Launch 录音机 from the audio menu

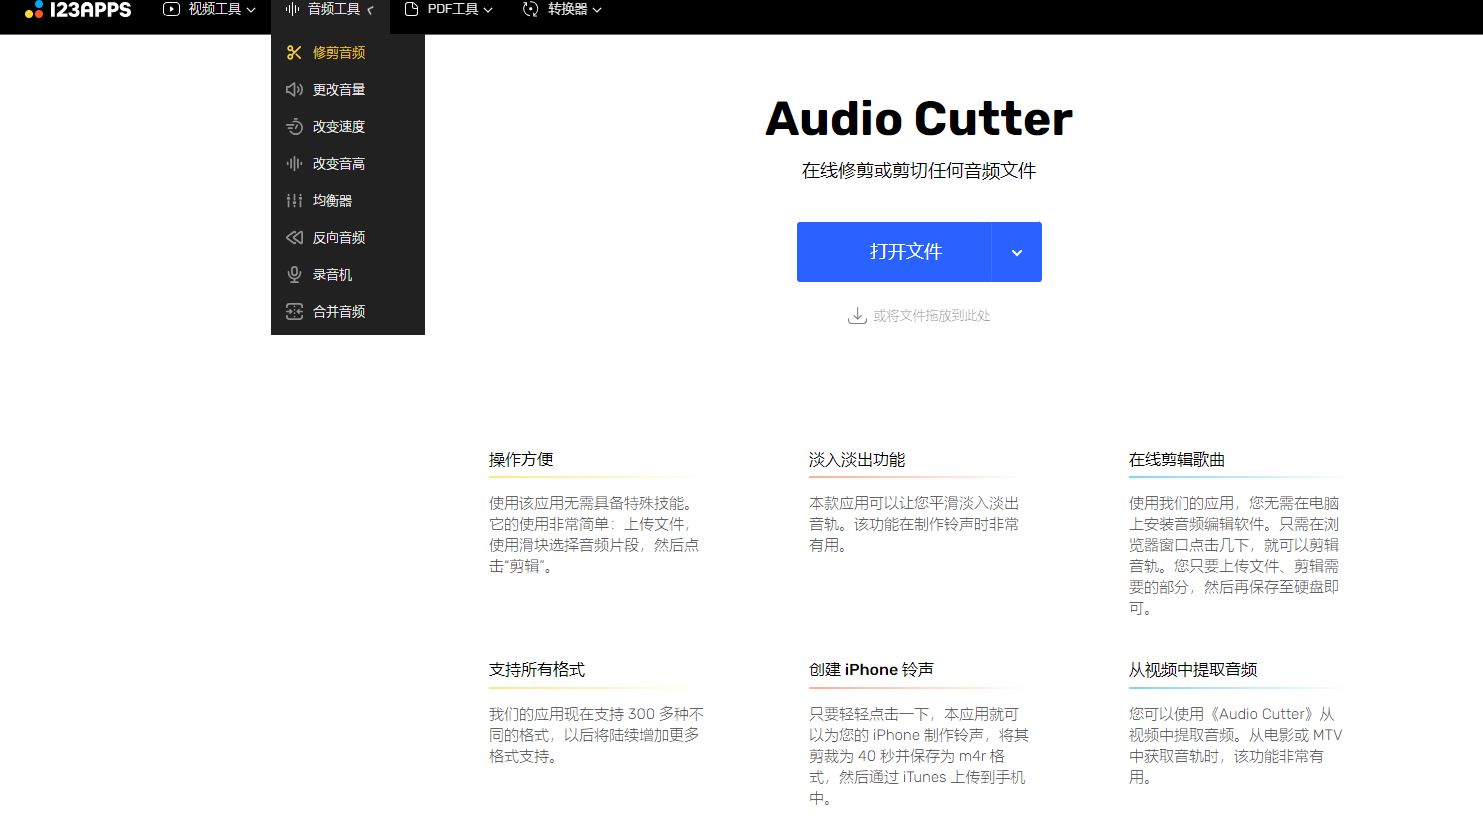click(x=348, y=275)
